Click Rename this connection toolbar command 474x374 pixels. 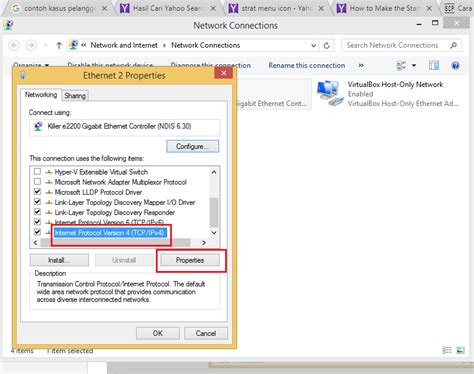tap(307, 65)
